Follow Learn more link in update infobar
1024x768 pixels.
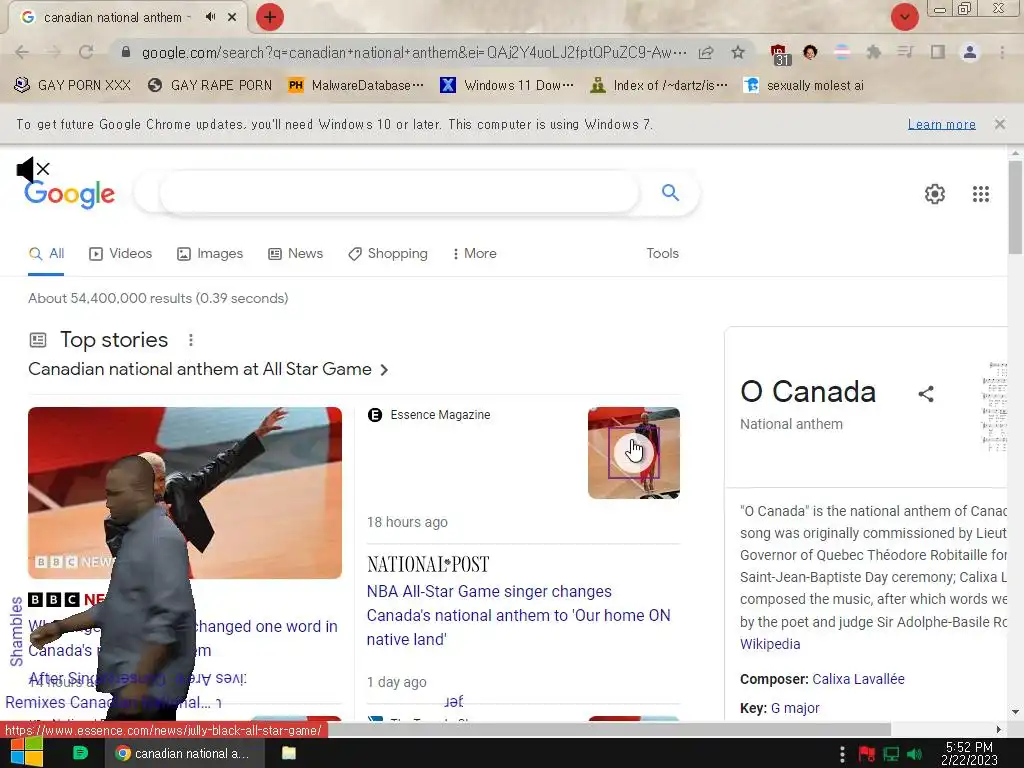click(942, 124)
